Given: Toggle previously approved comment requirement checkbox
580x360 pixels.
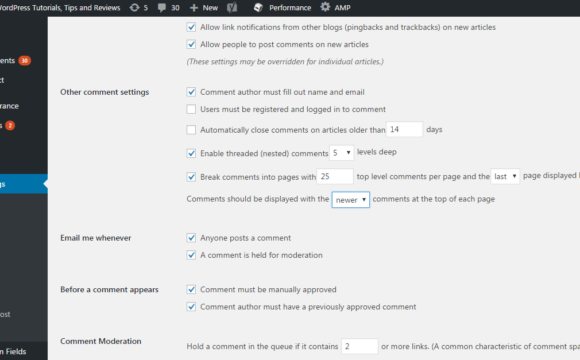Looking at the screenshot, I should (191, 307).
